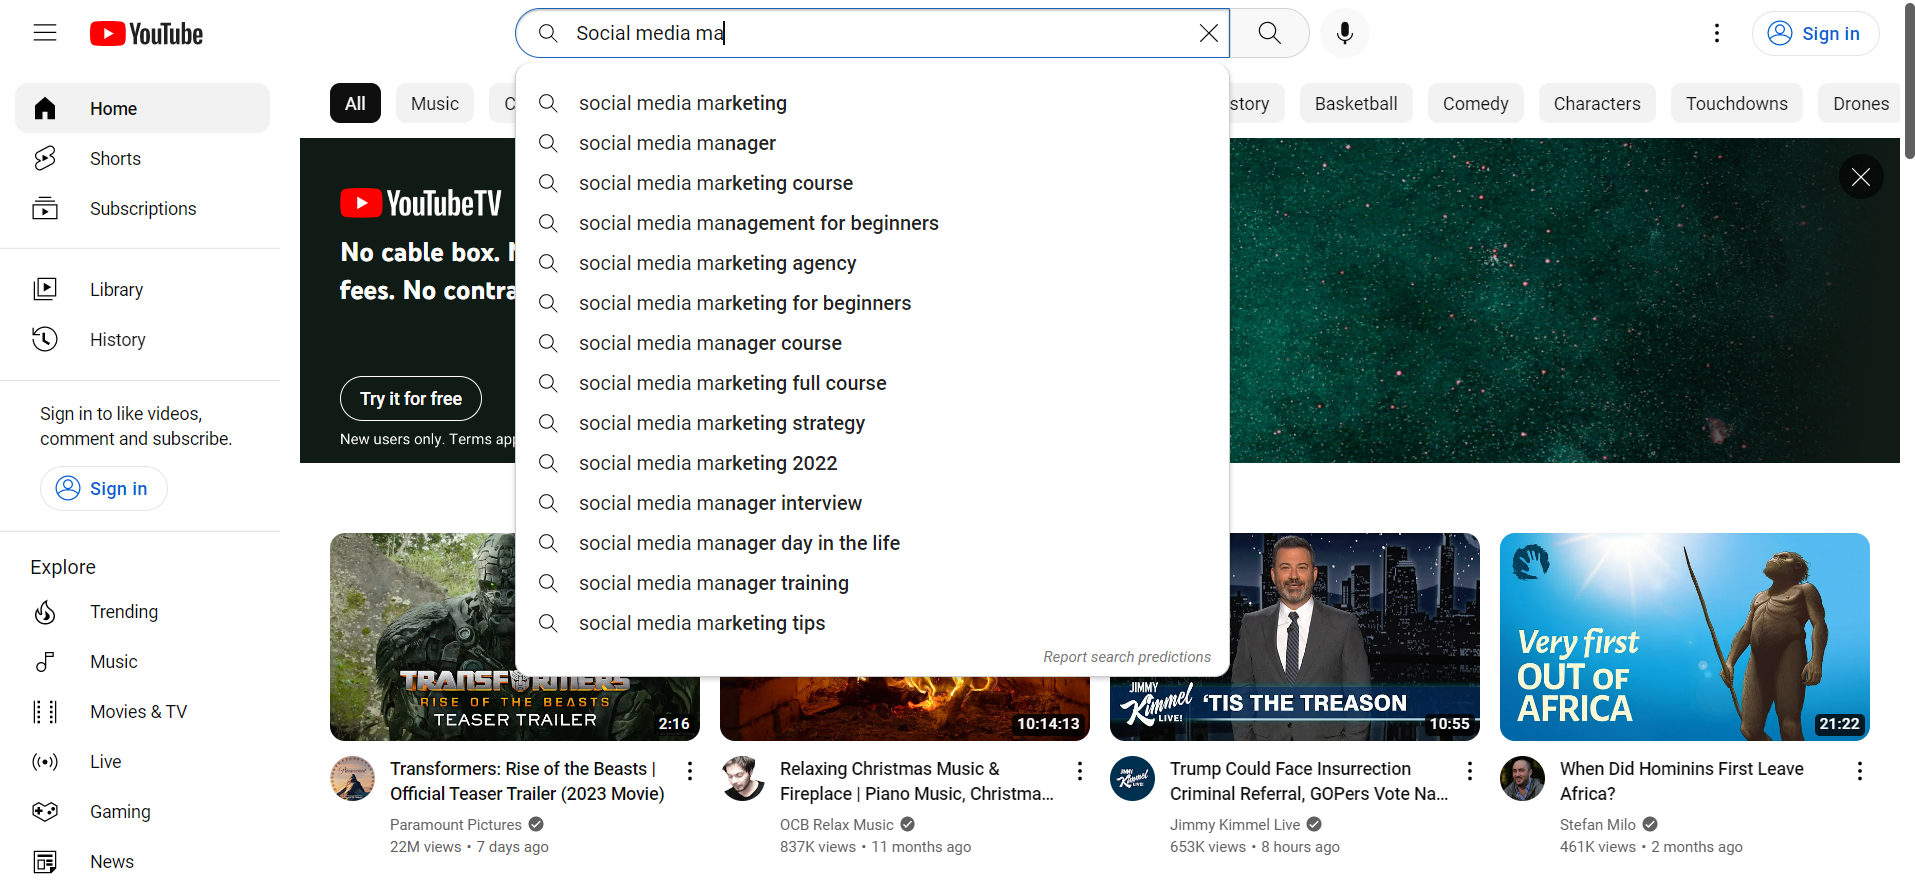Clear the search box text
The width and height of the screenshot is (1915, 887).
(x=1208, y=33)
